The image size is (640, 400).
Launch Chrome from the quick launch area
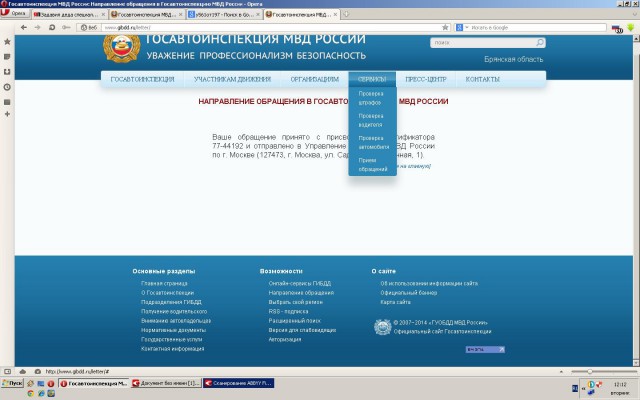click(31, 393)
